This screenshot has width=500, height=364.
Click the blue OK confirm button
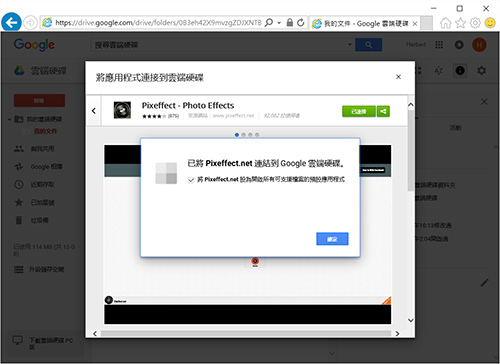coord(332,239)
